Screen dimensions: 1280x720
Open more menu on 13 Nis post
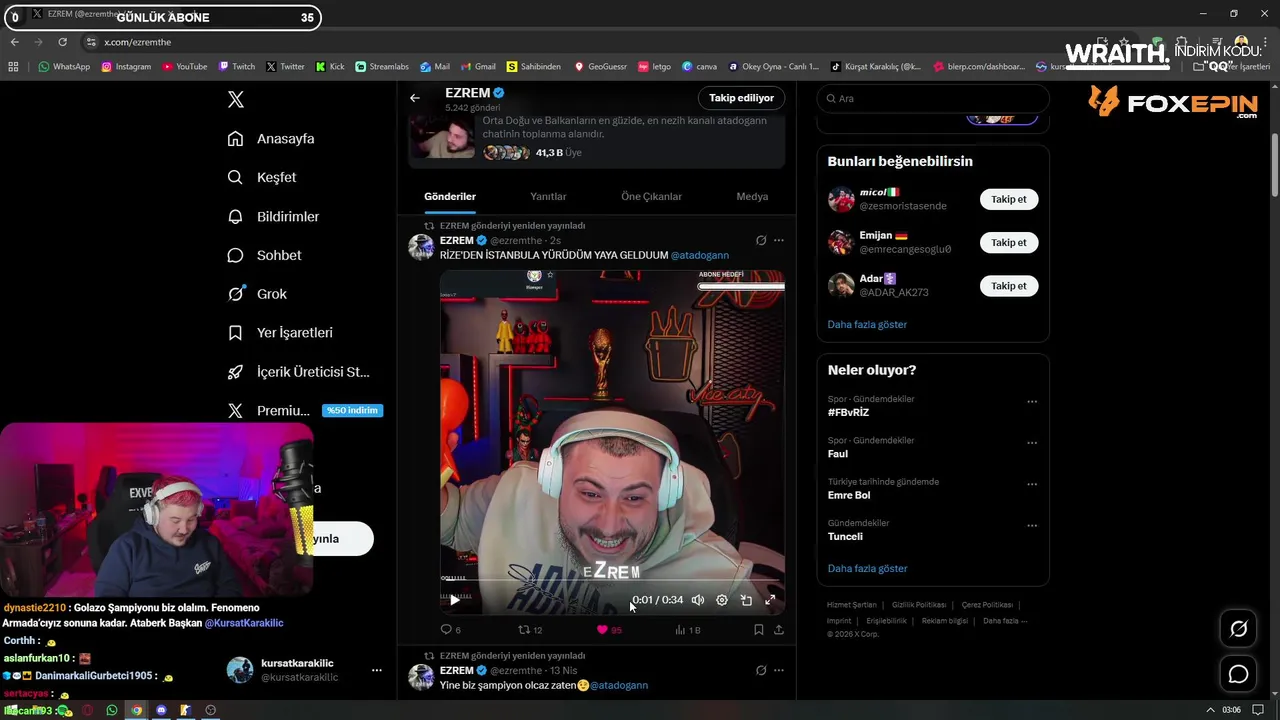click(x=779, y=670)
